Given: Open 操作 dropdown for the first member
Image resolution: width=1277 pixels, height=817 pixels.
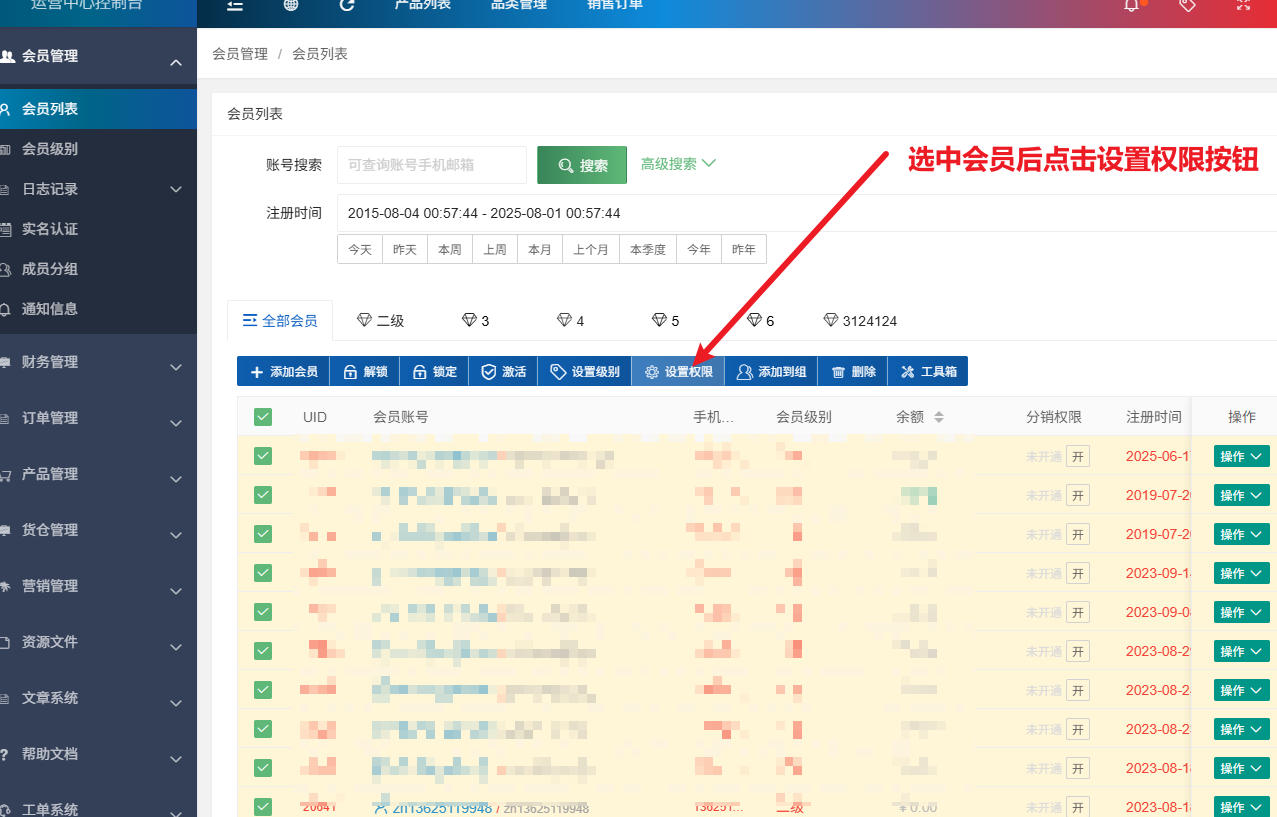Looking at the screenshot, I should click(x=1241, y=457).
